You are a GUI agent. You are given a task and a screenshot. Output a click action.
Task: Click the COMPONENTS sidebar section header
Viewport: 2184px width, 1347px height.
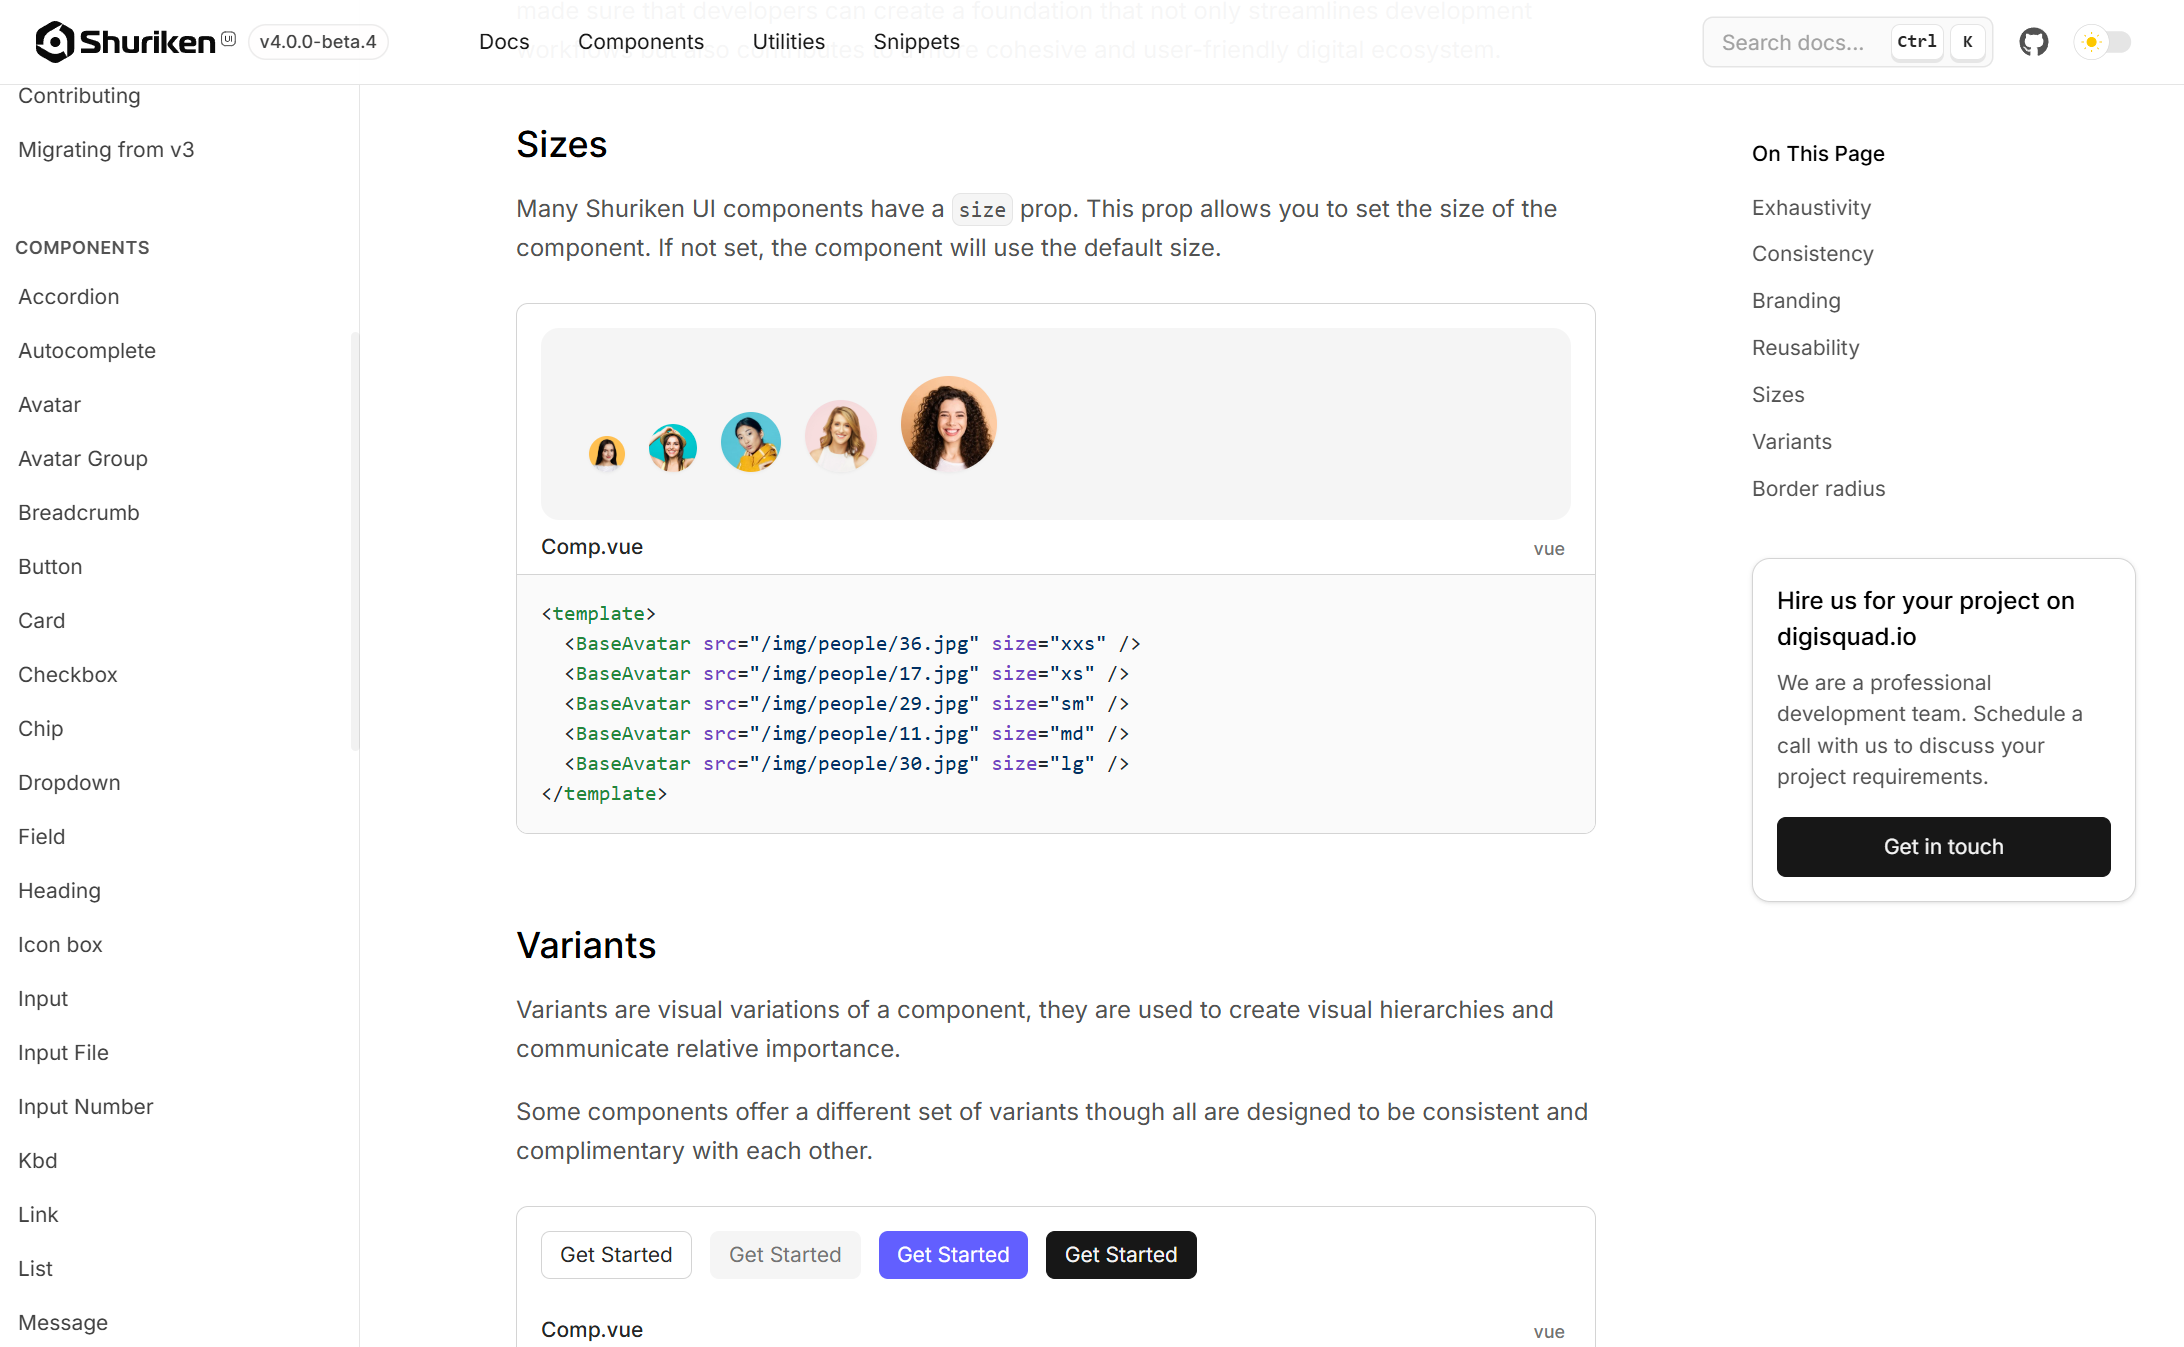[x=82, y=248]
